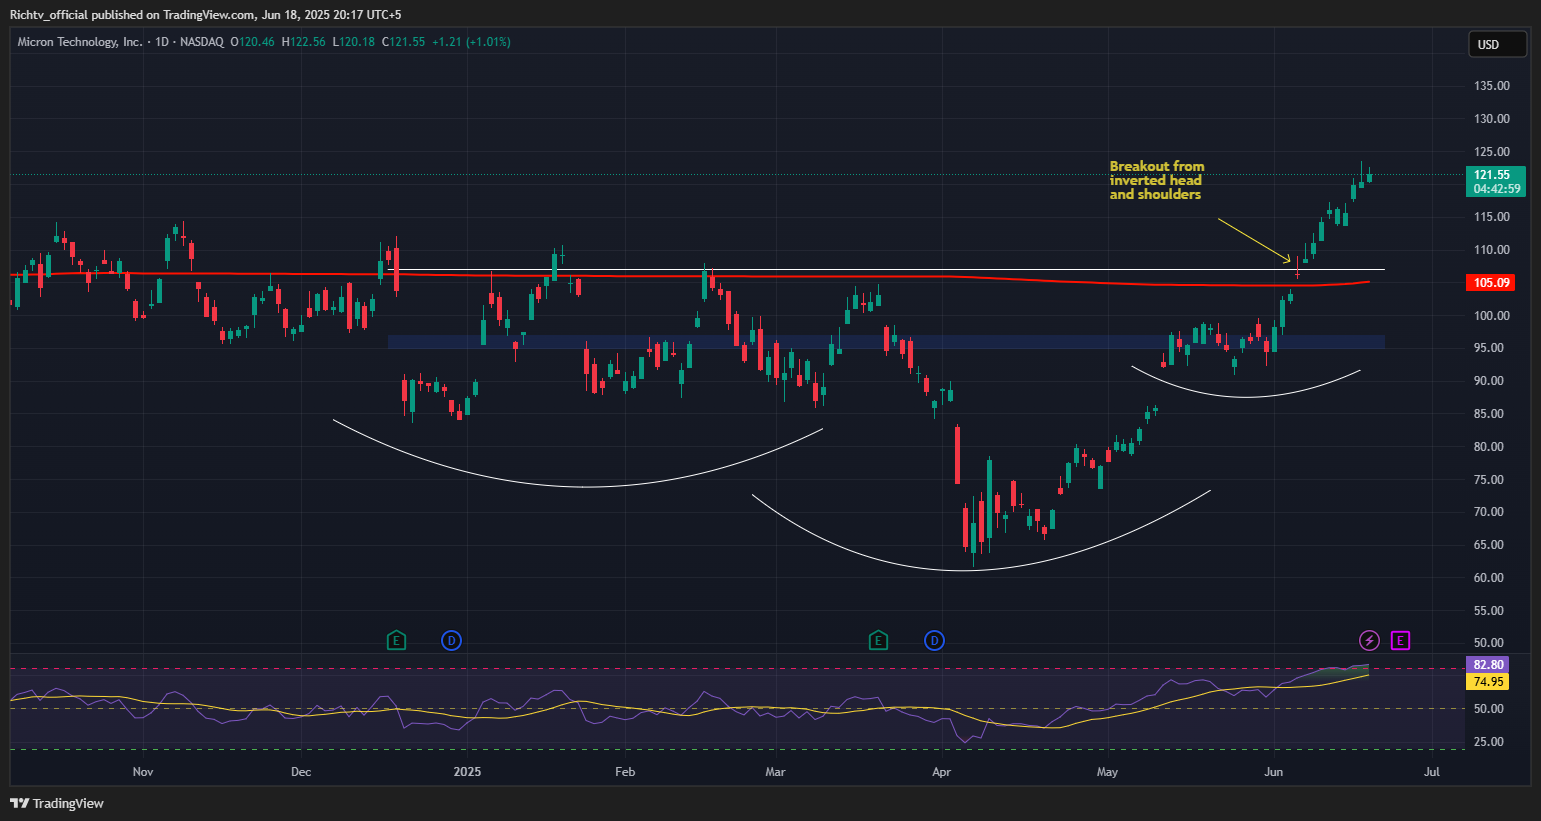1541x821 pixels.
Task: Open the USD currency selector
Action: (1497, 44)
